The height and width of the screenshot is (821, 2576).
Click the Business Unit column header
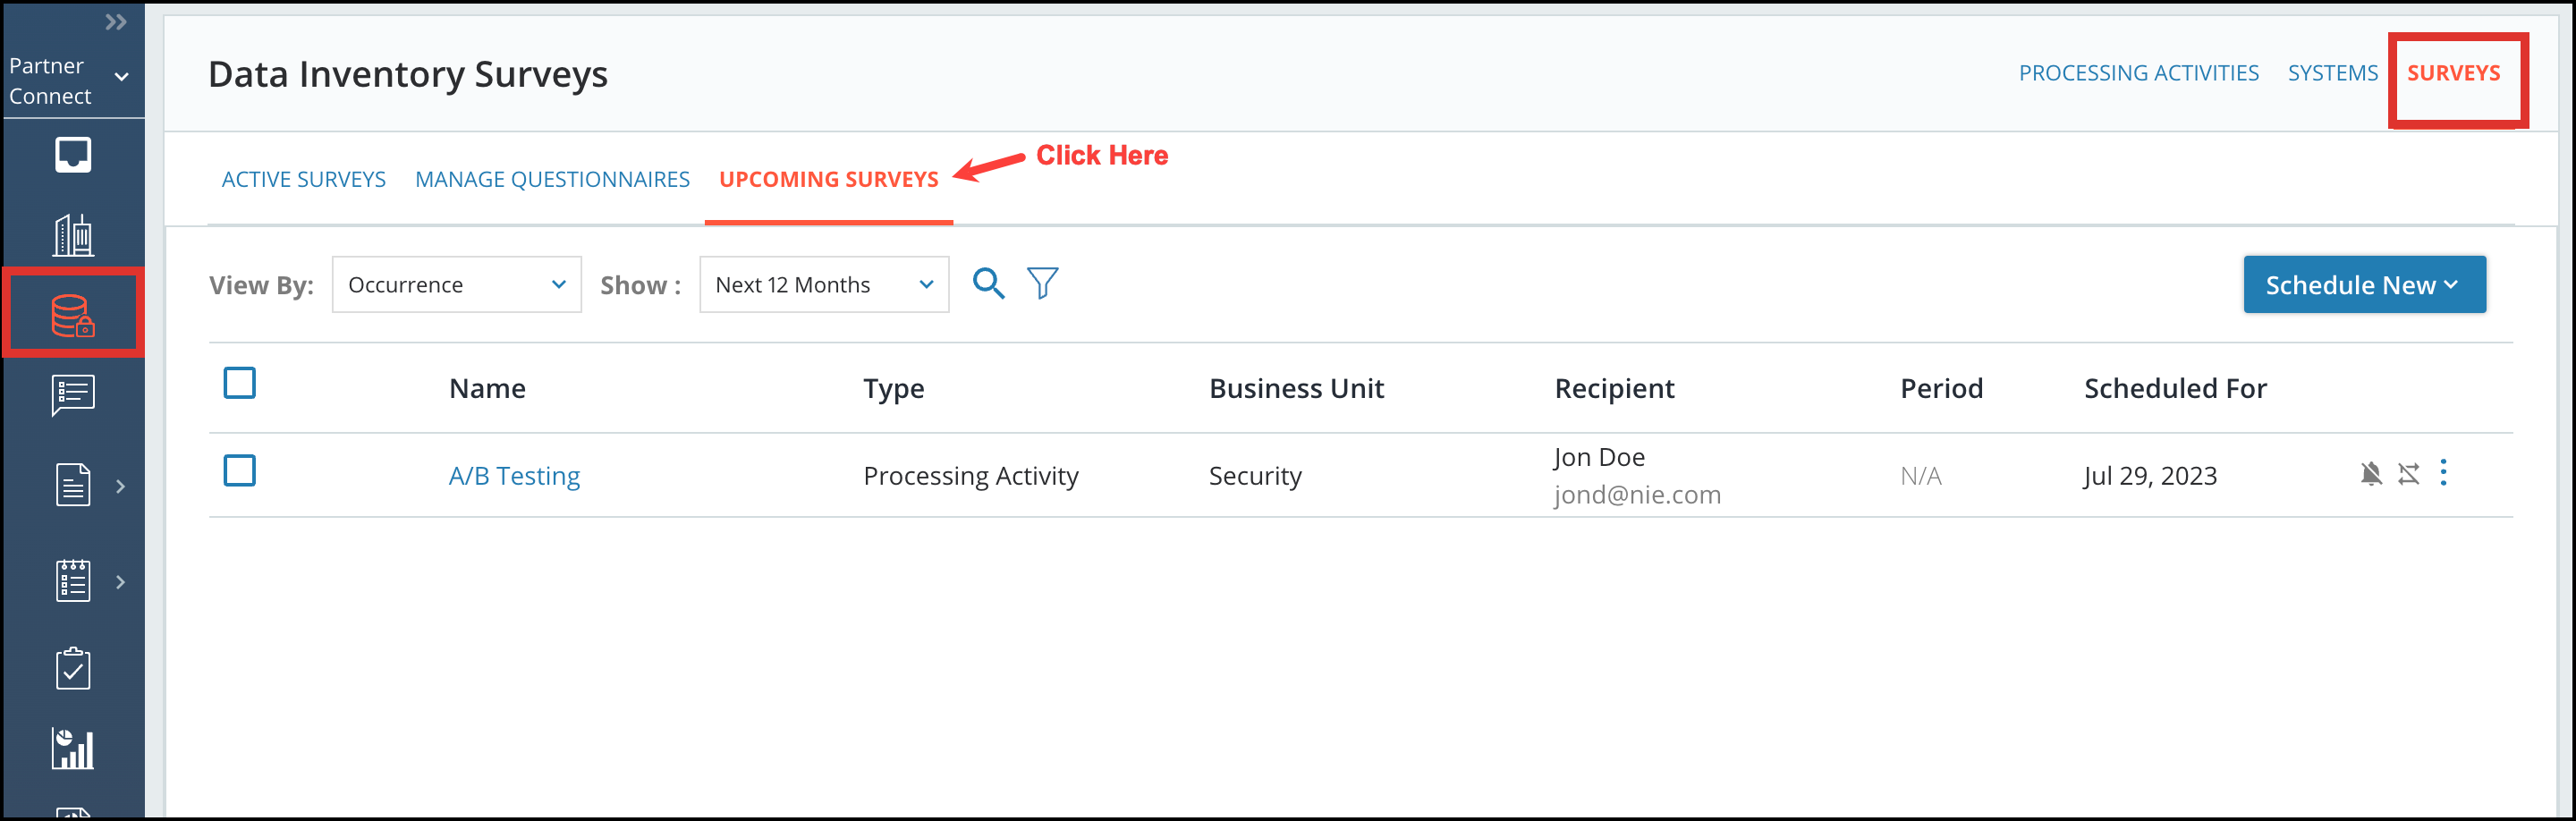[1296, 388]
